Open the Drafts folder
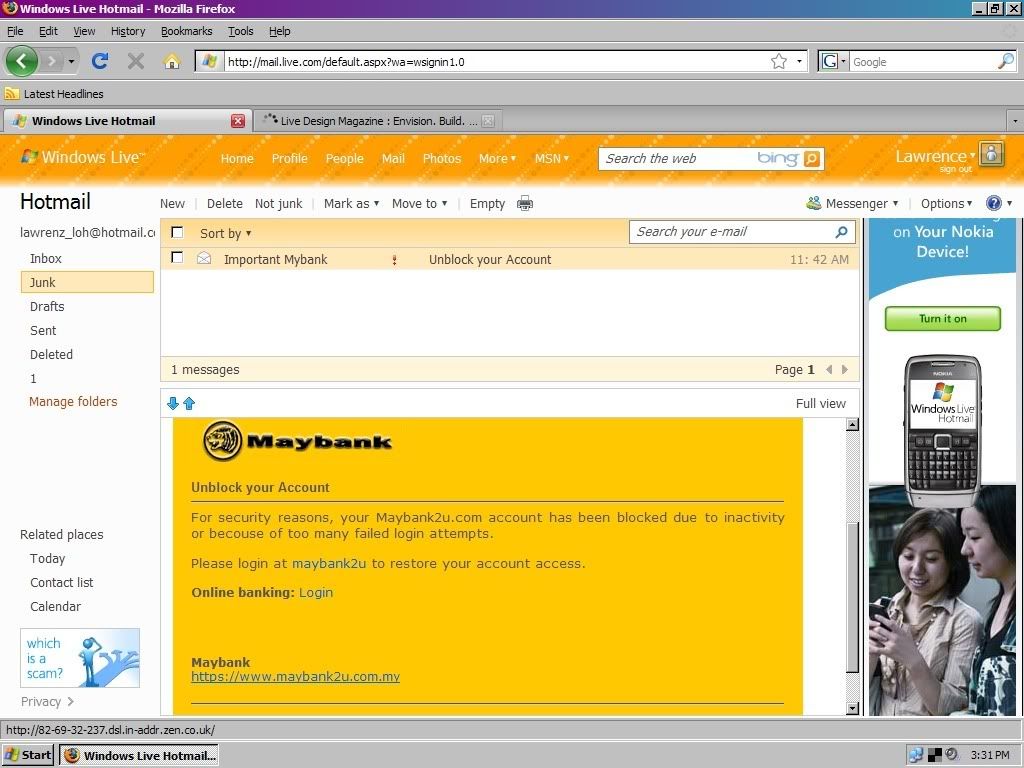The image size is (1024, 768). [x=47, y=306]
